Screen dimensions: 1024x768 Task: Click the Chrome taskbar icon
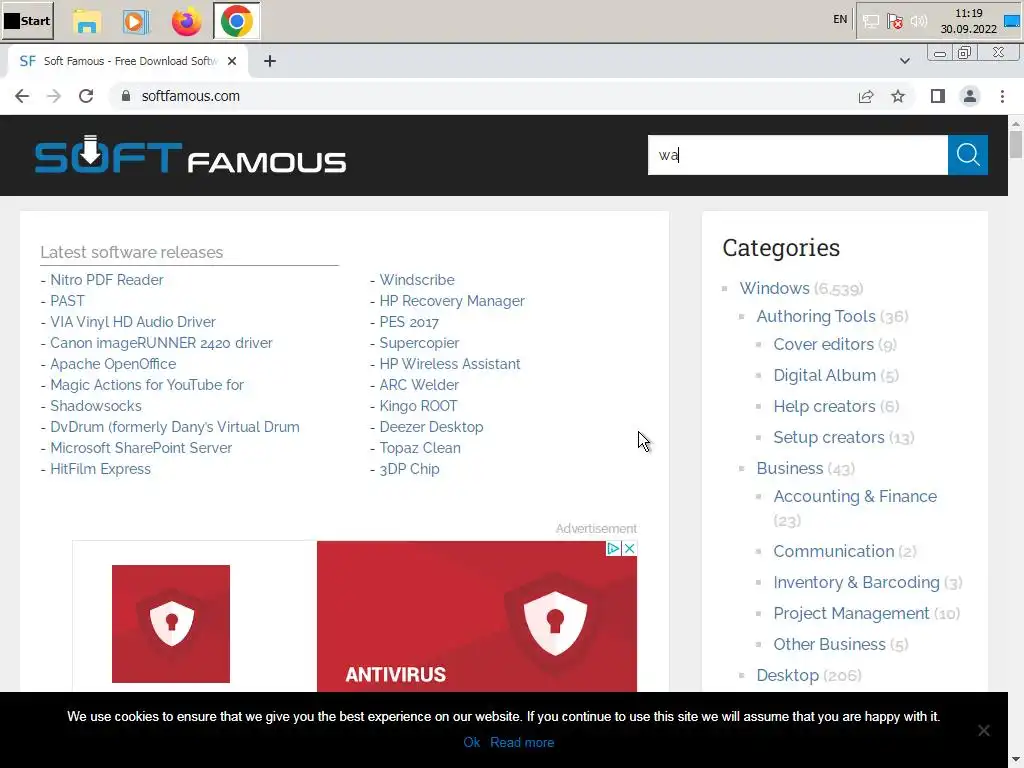(x=236, y=22)
